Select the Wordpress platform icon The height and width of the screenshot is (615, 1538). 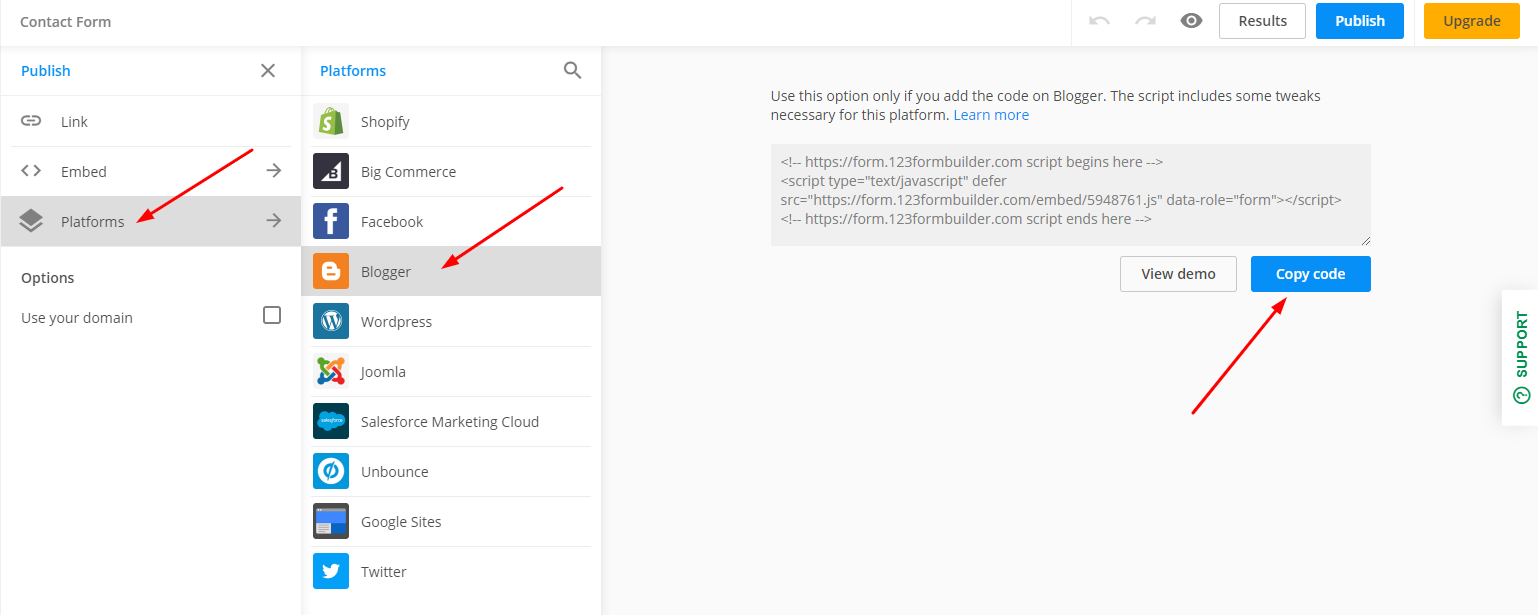coord(331,321)
